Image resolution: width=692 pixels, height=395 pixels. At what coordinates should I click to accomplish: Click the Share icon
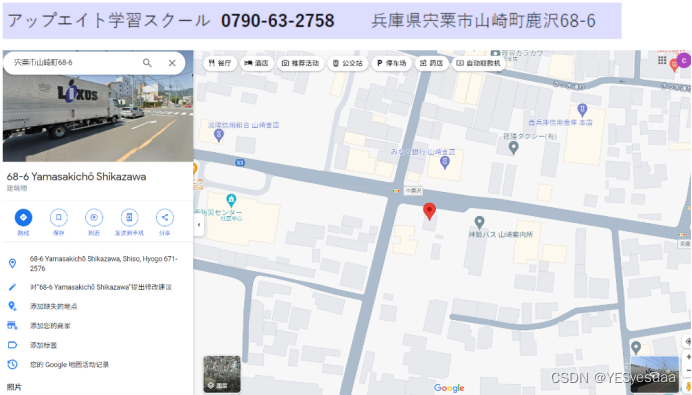[165, 217]
